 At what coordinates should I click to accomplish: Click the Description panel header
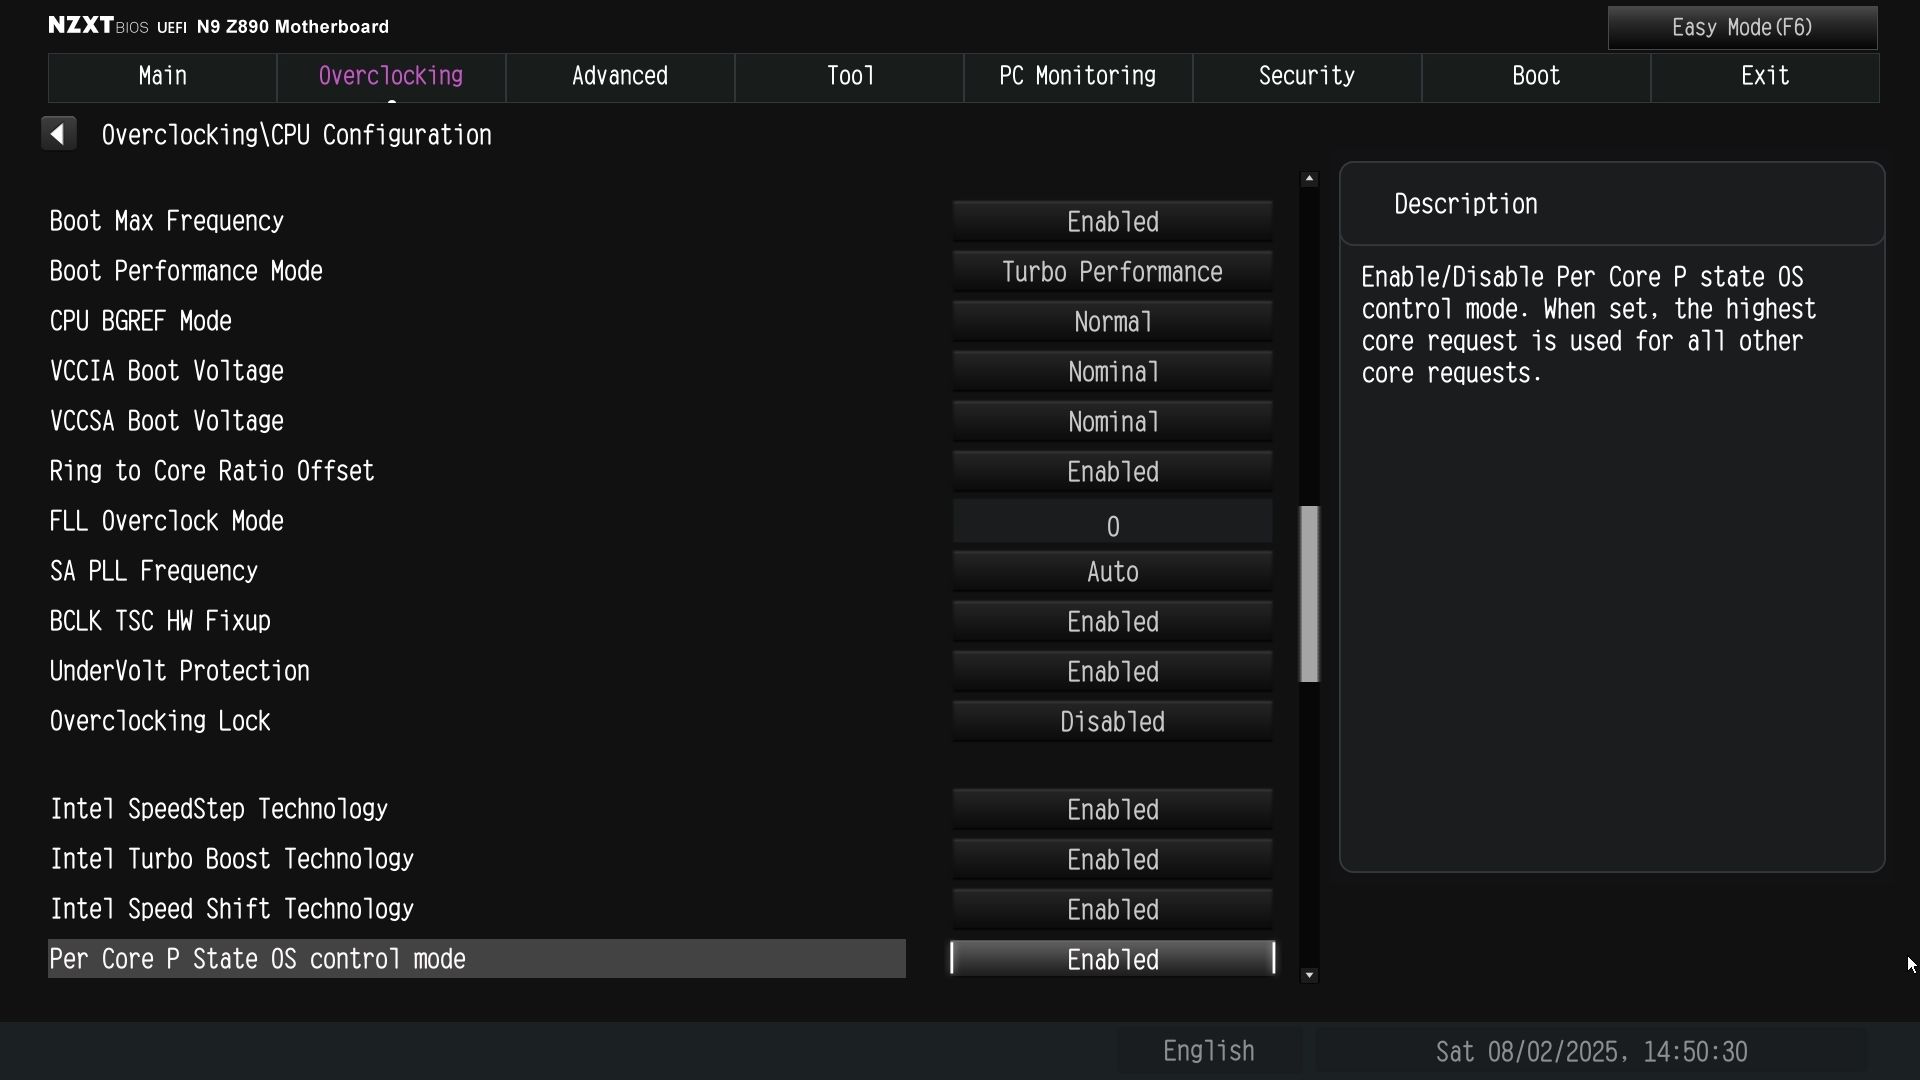[x=1612, y=204]
